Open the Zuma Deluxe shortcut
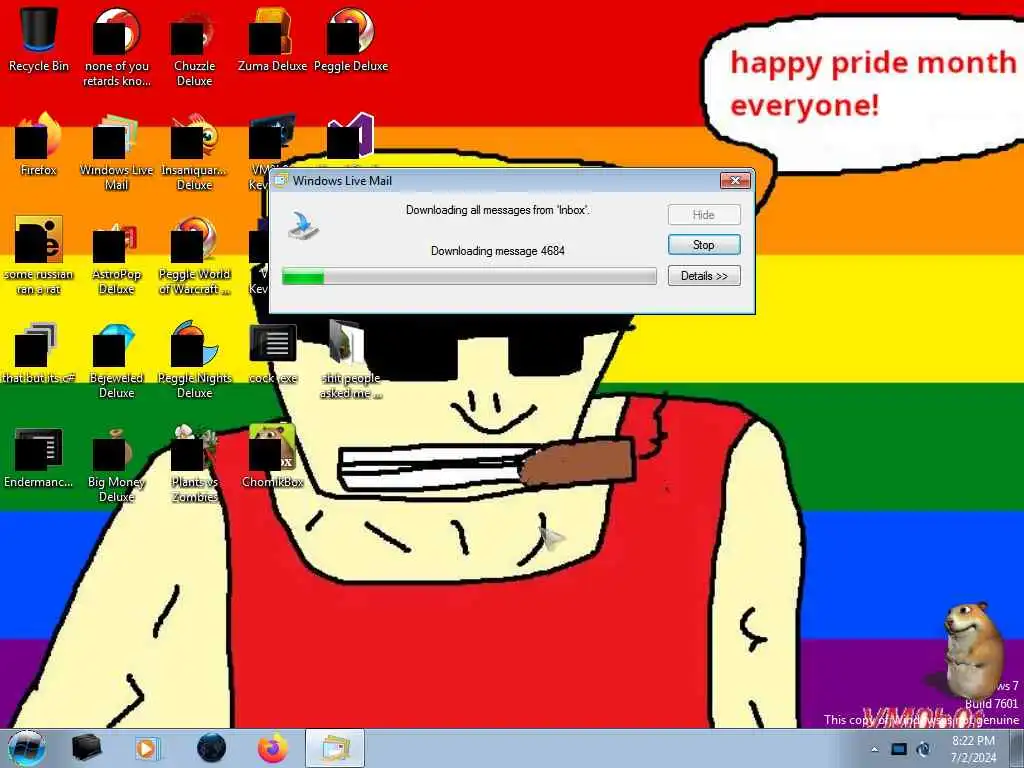Viewport: 1024px width, 768px height. 272,39
